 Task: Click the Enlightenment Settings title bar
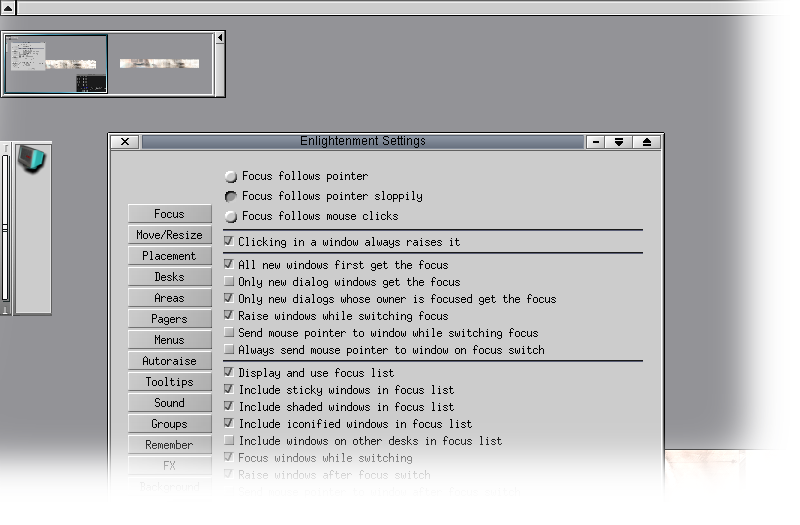click(363, 141)
